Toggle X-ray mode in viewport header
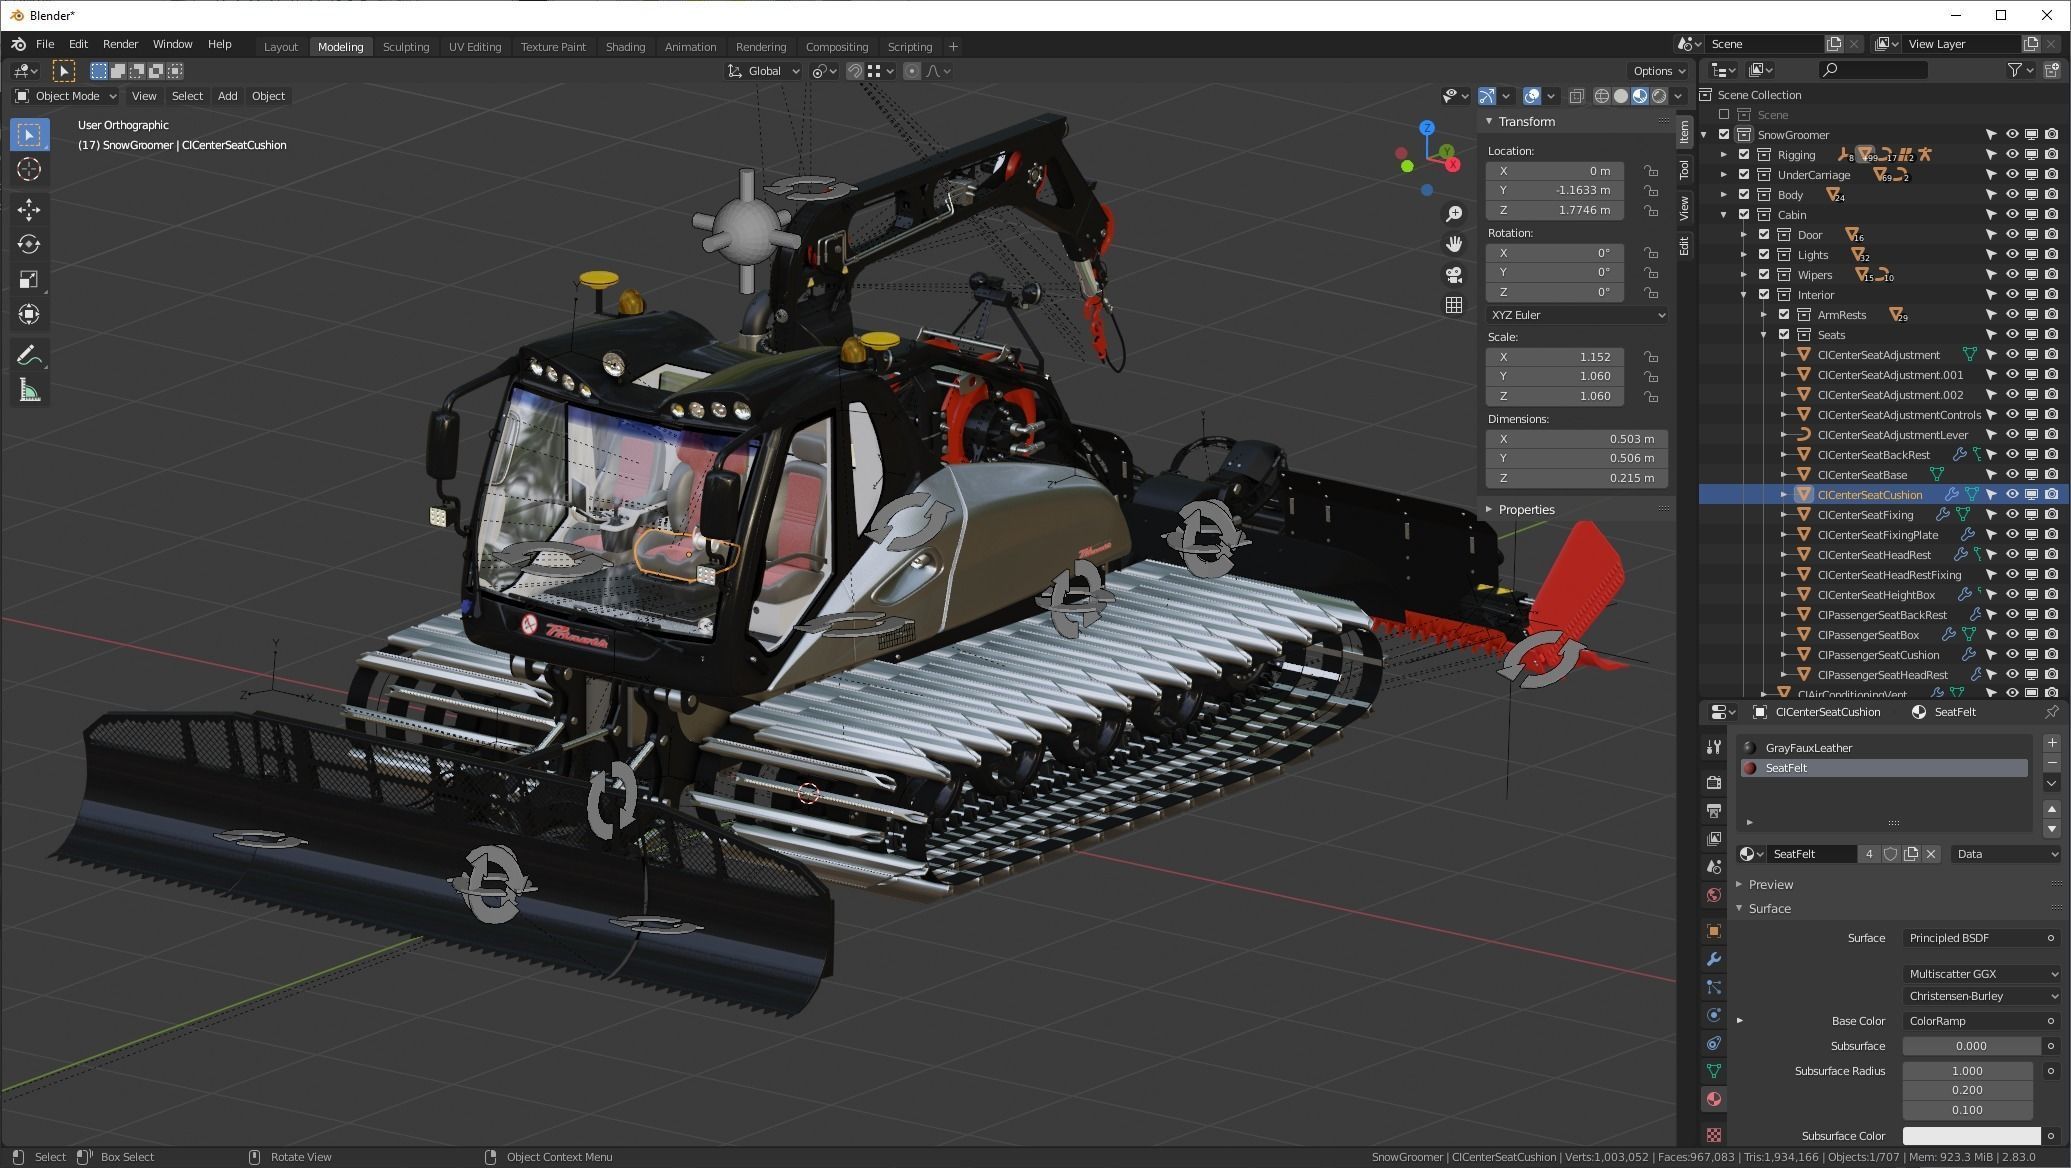This screenshot has height=1168, width=2071. click(x=1576, y=96)
